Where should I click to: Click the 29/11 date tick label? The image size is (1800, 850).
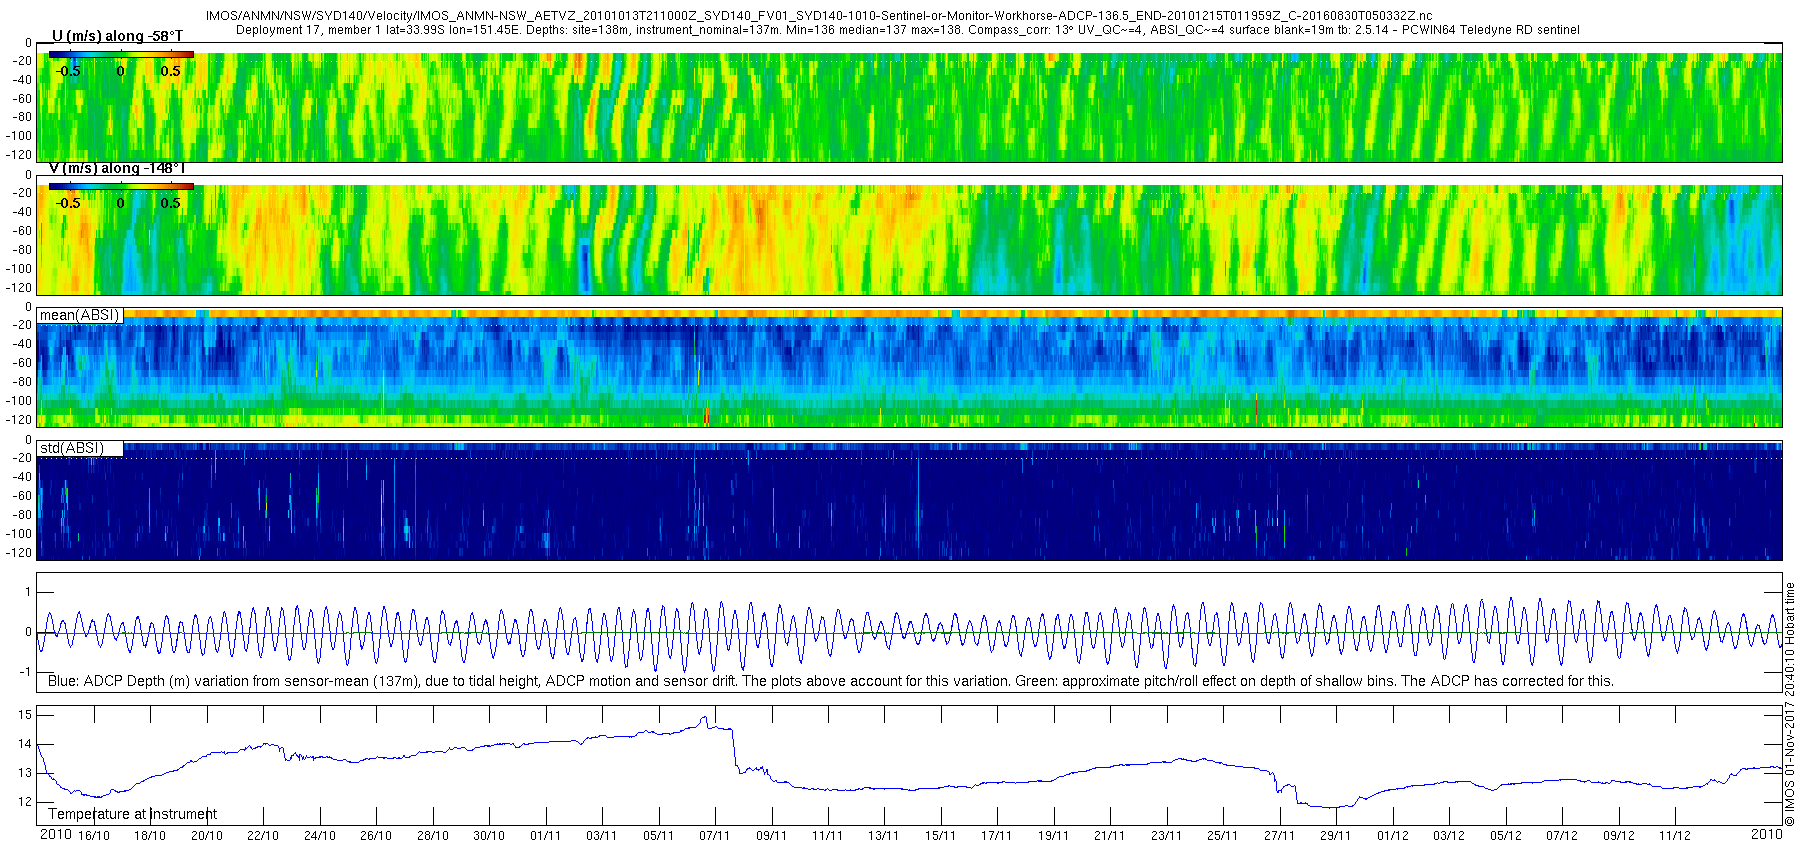pos(1336,835)
